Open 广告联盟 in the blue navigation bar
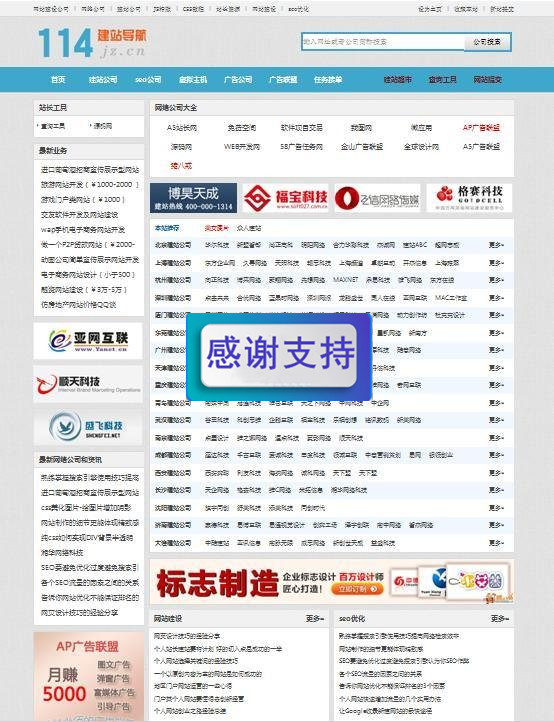 [x=283, y=80]
